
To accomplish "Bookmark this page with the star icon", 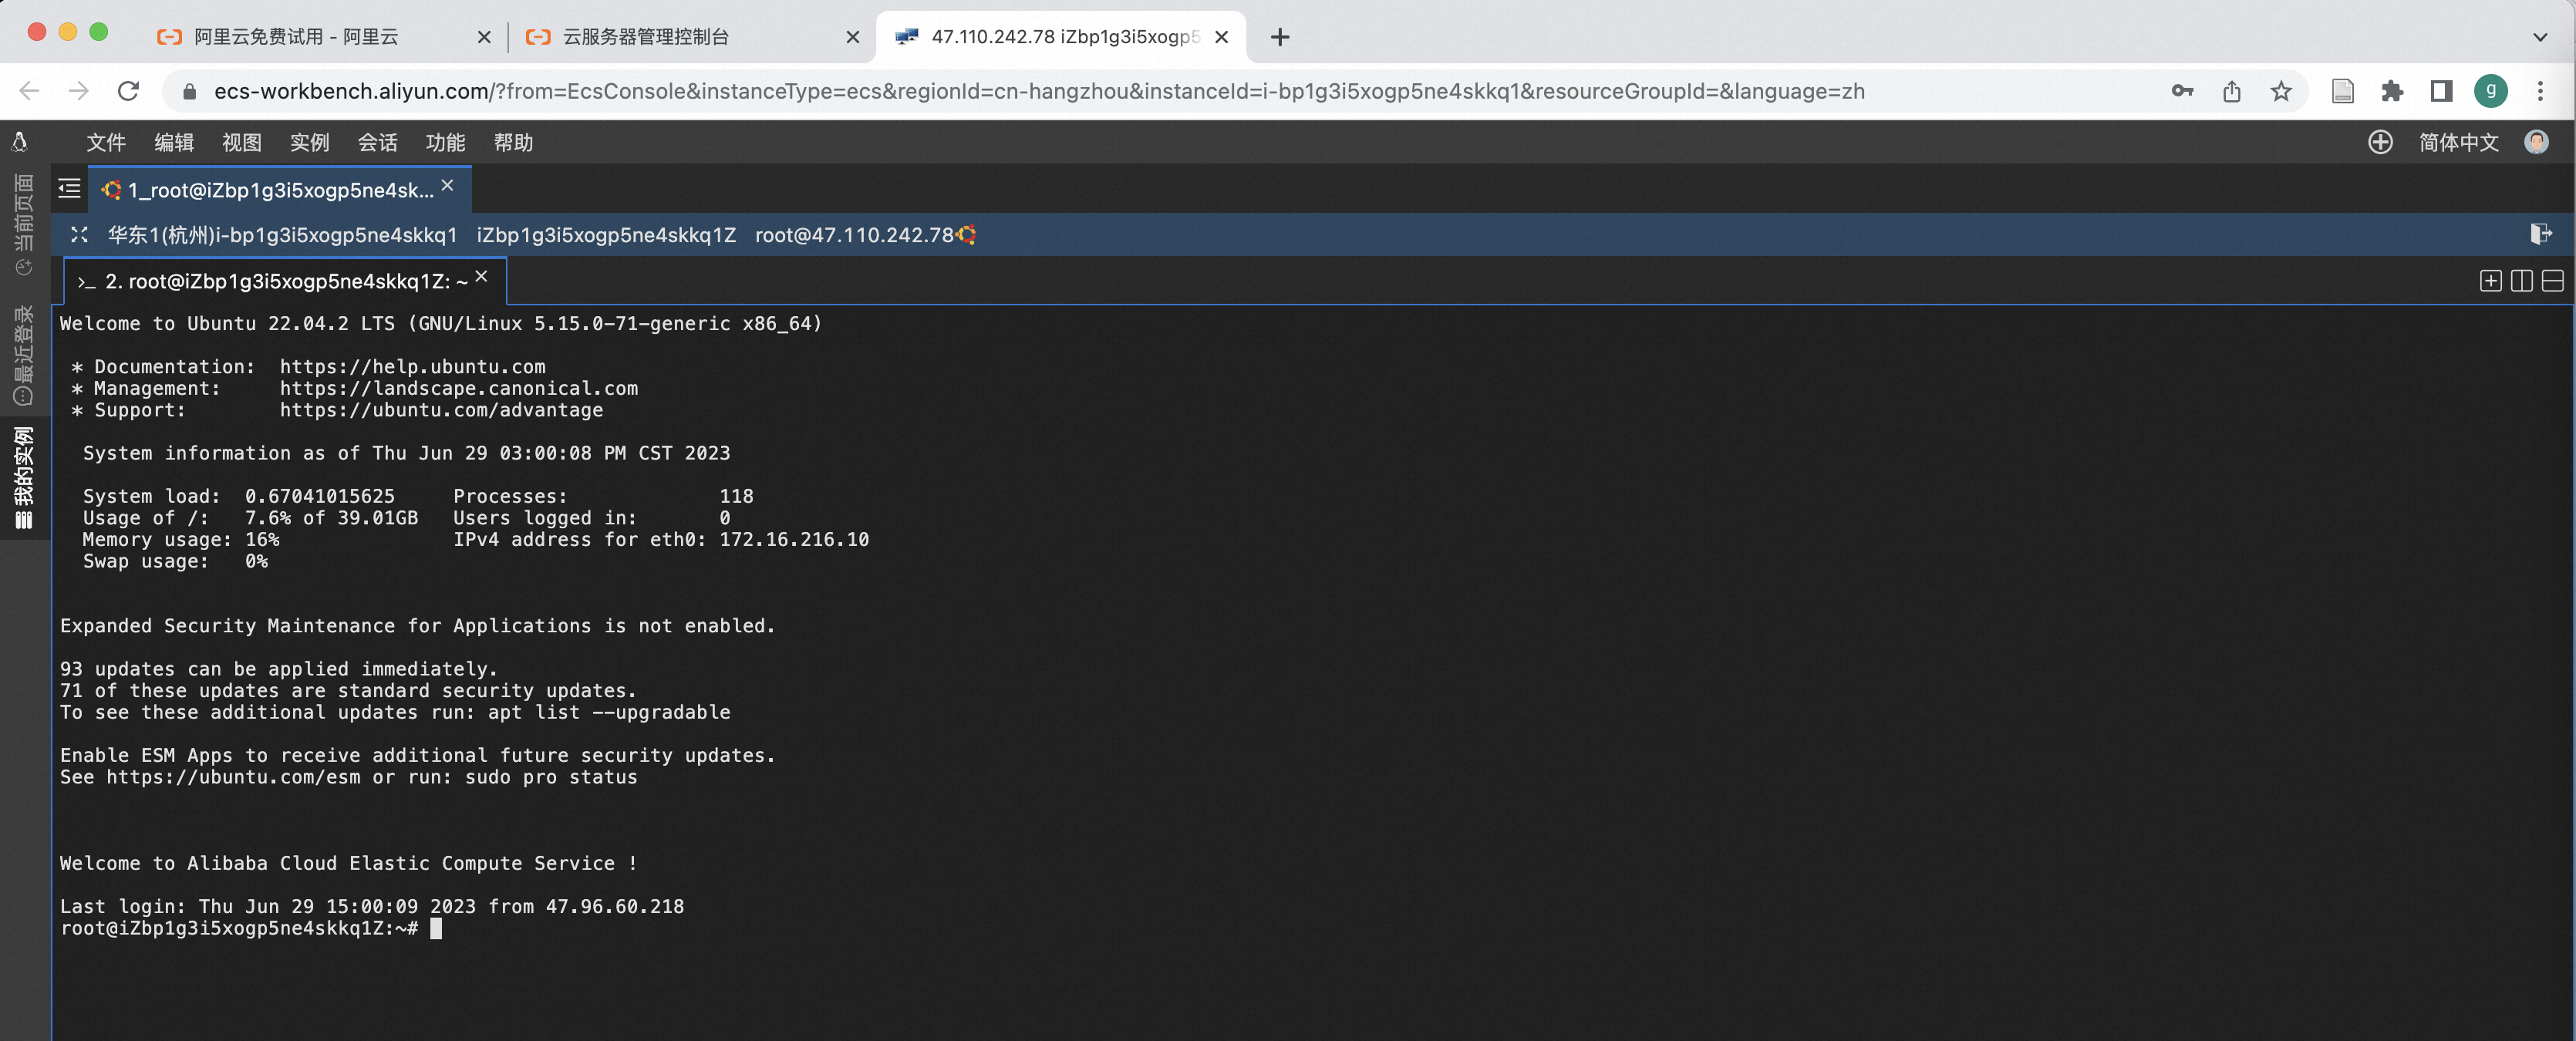I will [x=2281, y=91].
